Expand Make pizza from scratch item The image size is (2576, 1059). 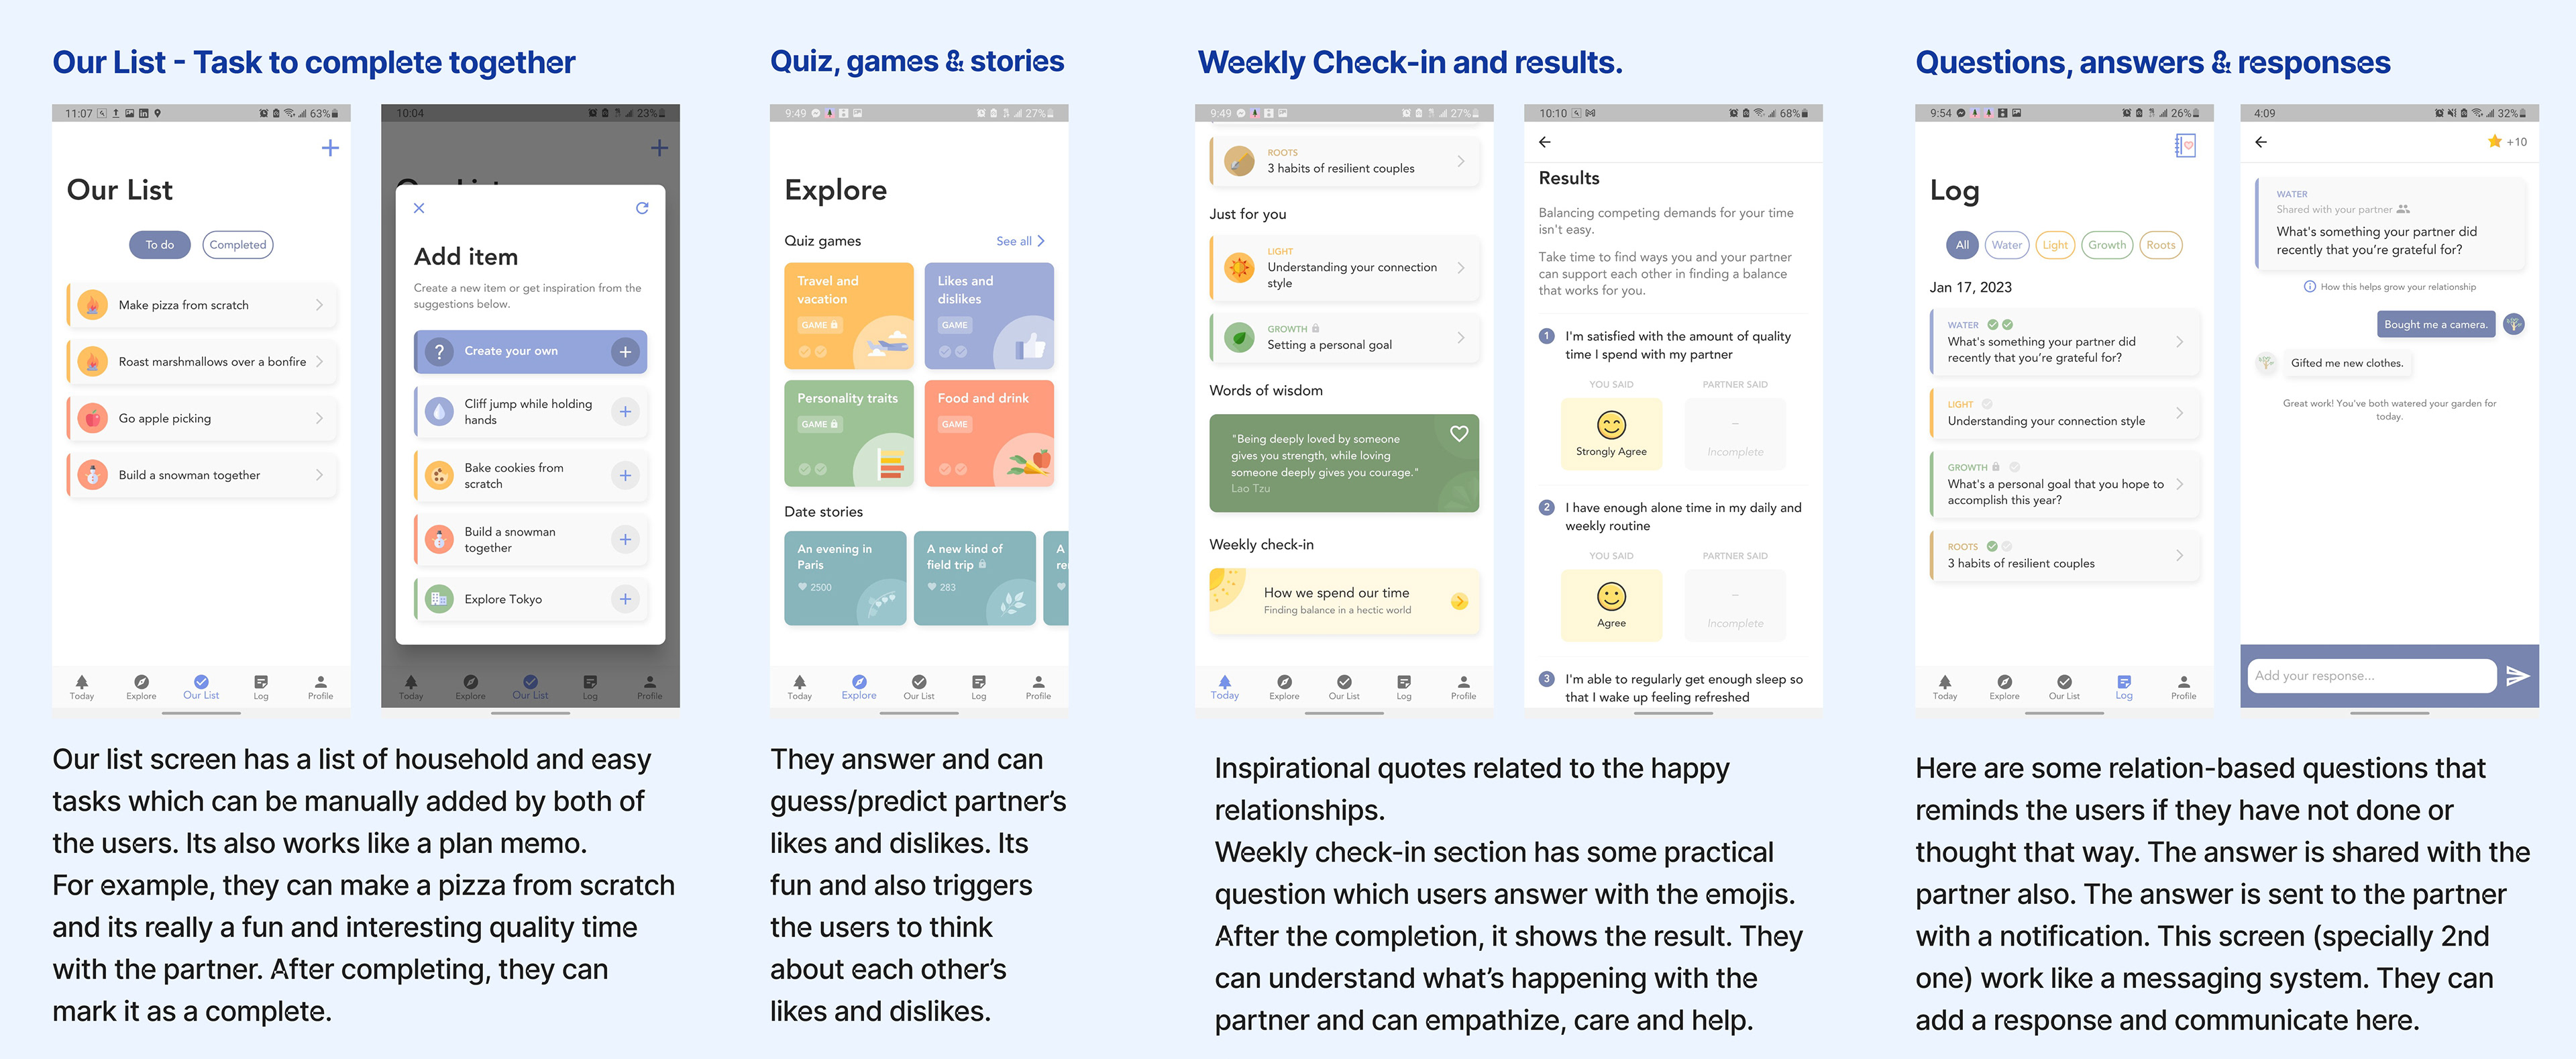click(202, 305)
